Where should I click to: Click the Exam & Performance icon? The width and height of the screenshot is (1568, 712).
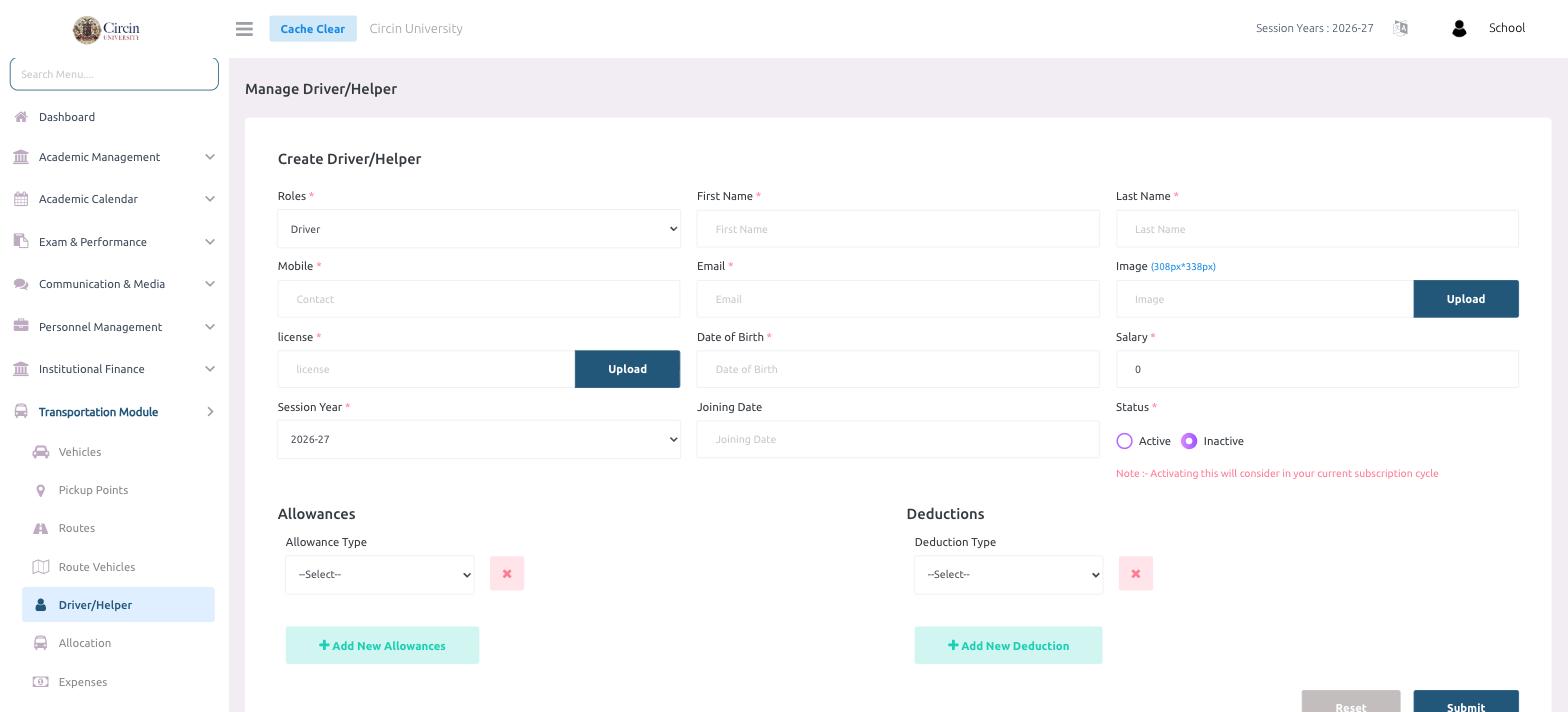[x=21, y=241]
